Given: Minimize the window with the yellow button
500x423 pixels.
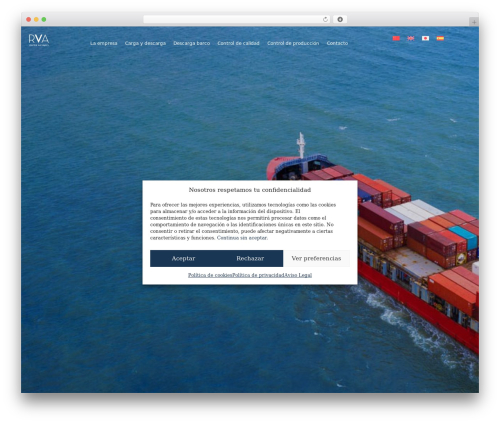Looking at the screenshot, I should coord(36,20).
